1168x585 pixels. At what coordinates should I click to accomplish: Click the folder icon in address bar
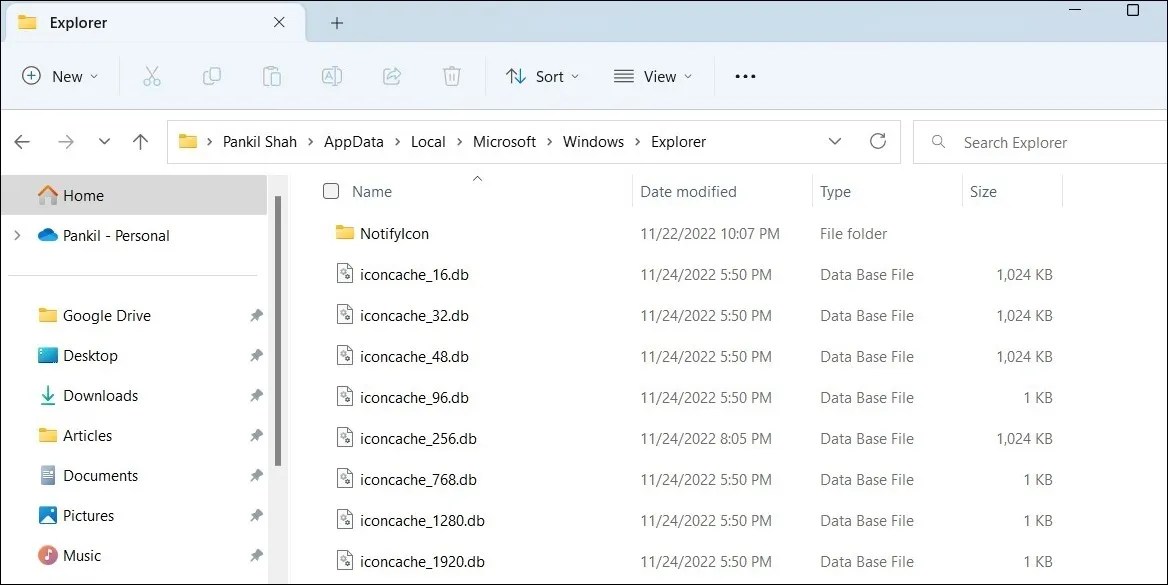pos(188,142)
